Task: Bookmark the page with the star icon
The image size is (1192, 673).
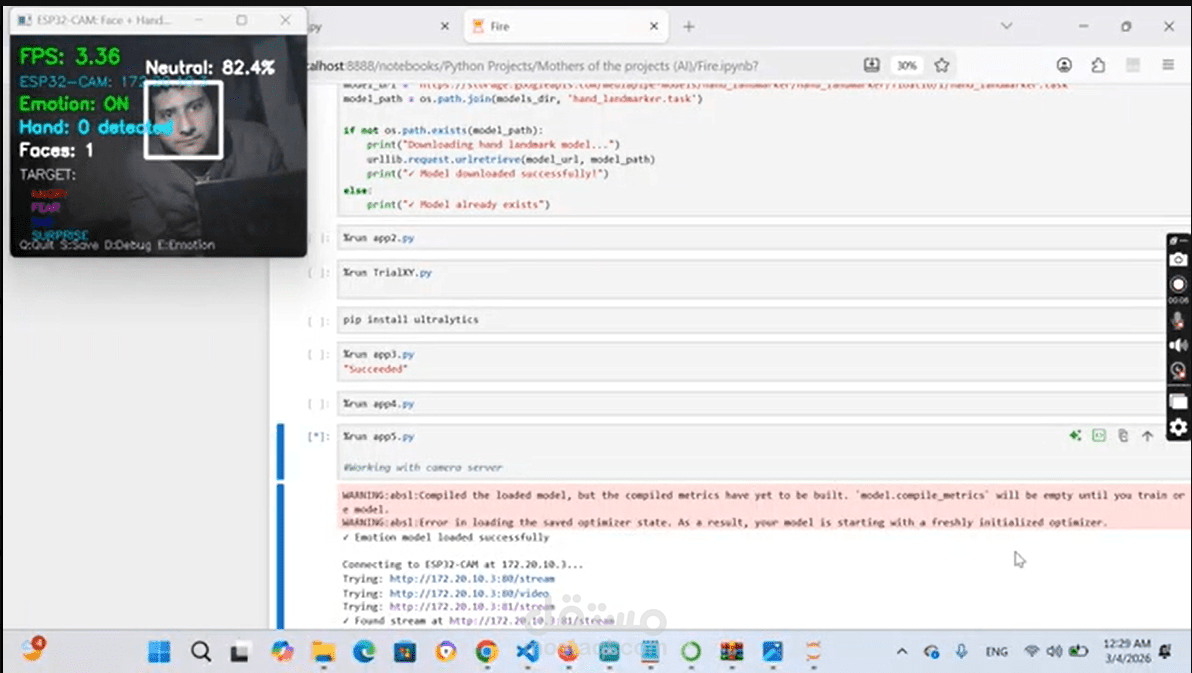Action: coord(942,65)
